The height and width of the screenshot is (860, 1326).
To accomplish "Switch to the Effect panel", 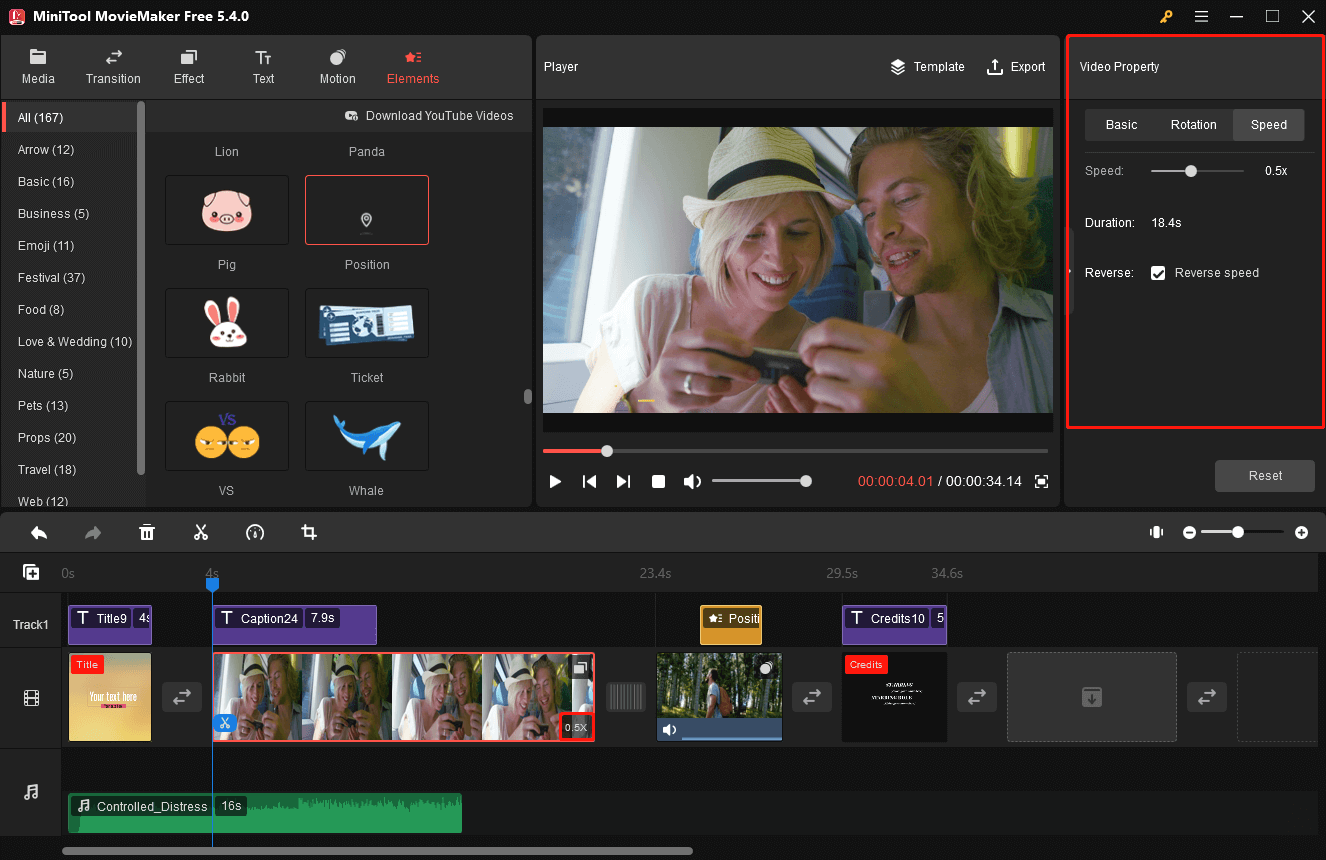I will 188,66.
